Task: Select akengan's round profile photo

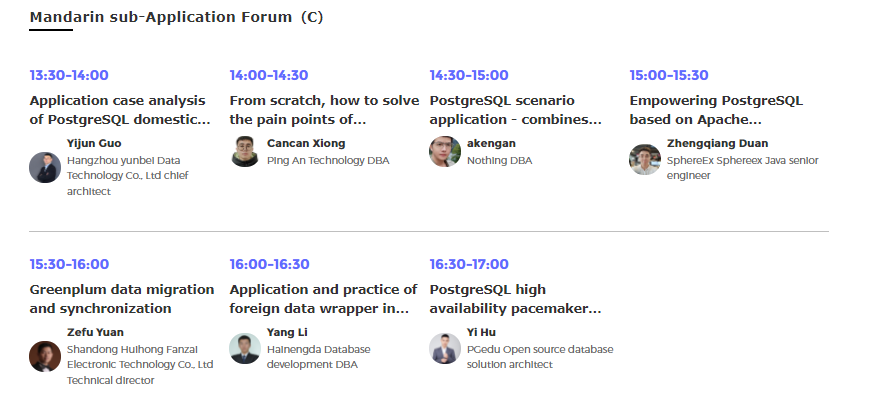Action: (x=445, y=152)
